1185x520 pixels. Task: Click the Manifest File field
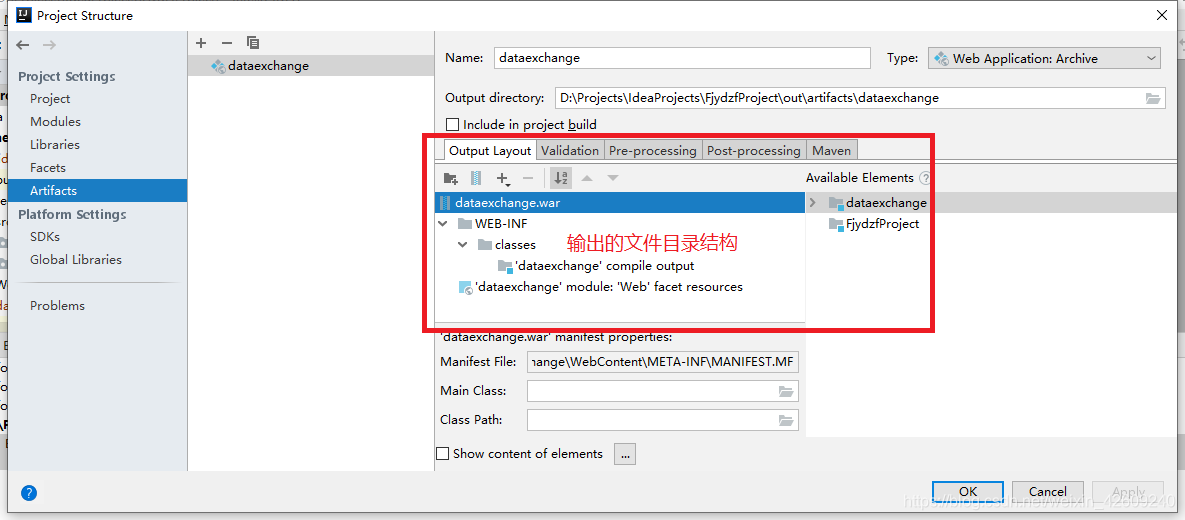click(663, 362)
